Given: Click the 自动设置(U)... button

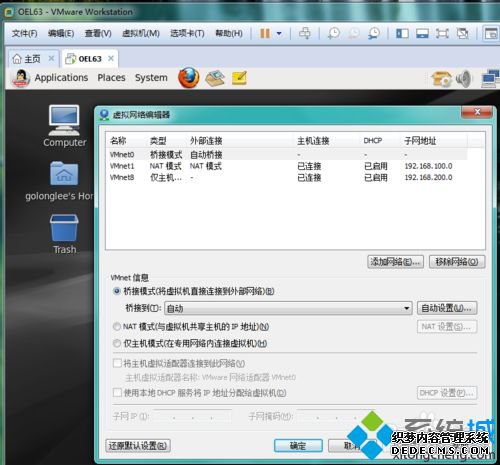Looking at the screenshot, I should [x=447, y=308].
